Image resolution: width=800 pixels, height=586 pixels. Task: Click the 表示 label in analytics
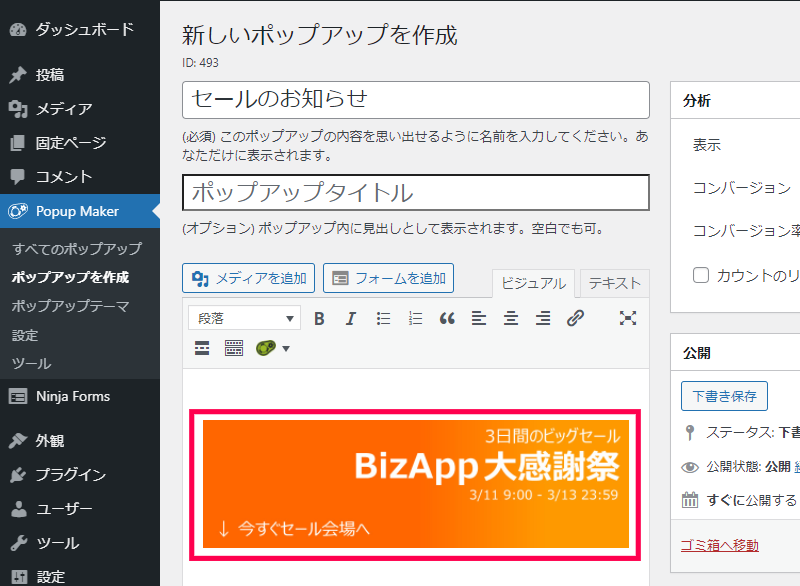(x=707, y=145)
